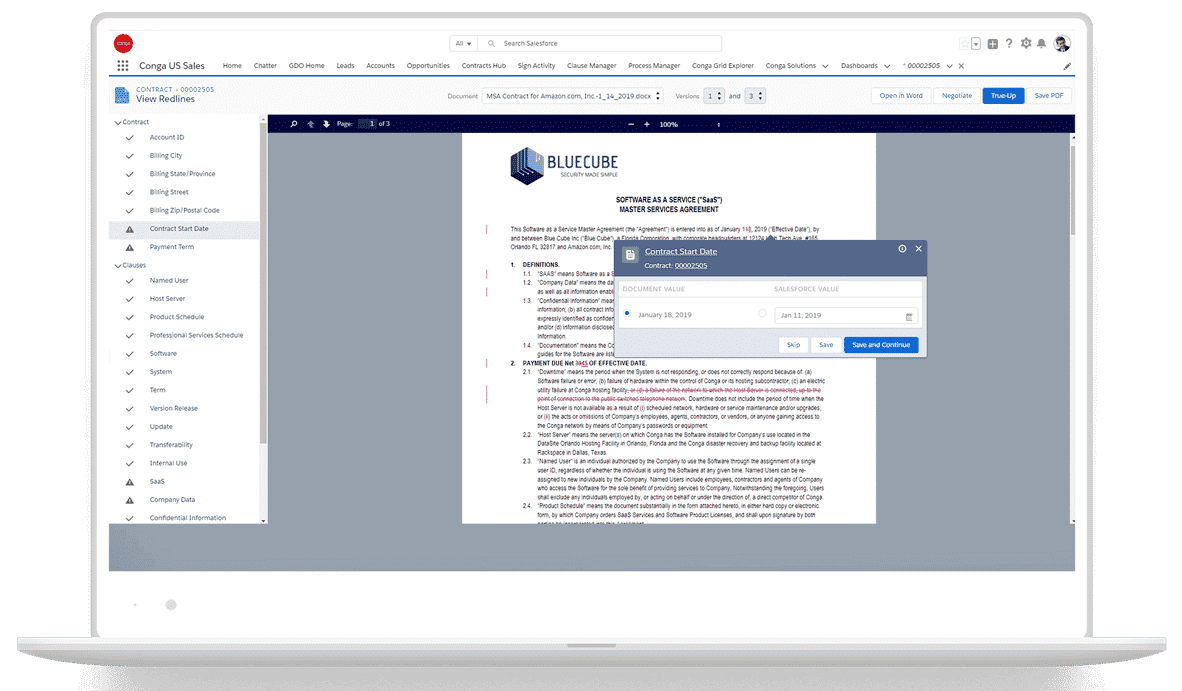
Task: Open the calendar date picker icon
Action: pyautogui.click(x=909, y=316)
